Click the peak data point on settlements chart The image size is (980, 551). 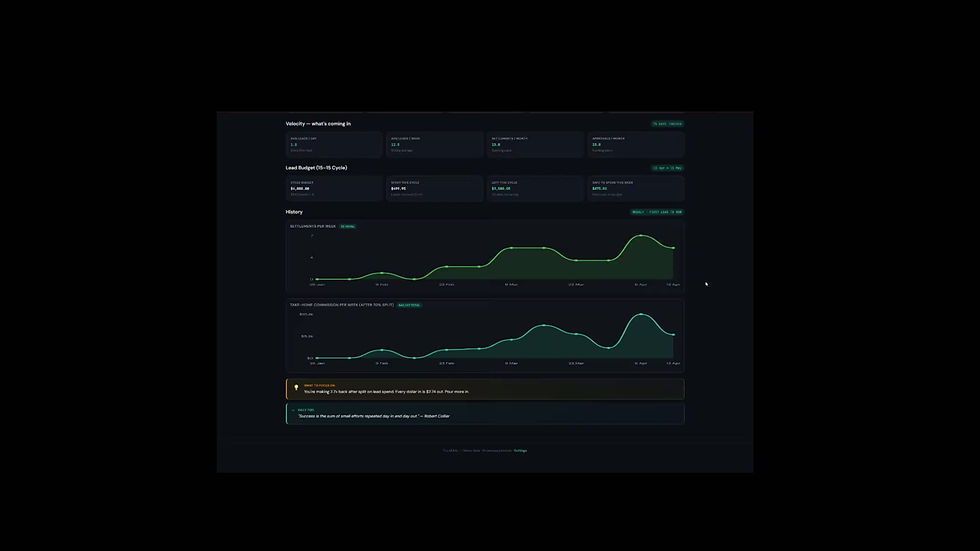(x=641, y=236)
